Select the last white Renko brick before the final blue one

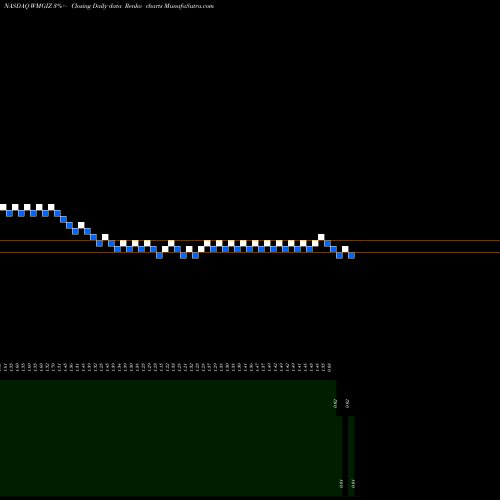345,249
